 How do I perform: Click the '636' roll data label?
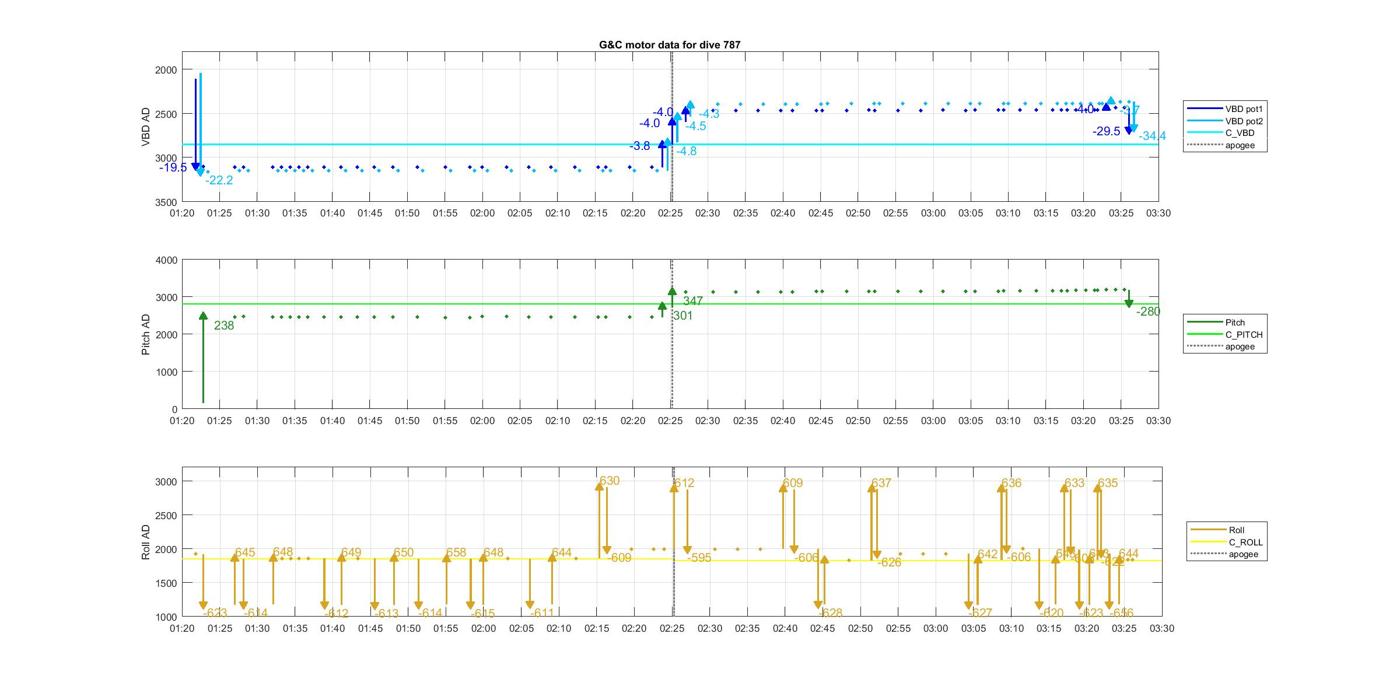pyautogui.click(x=1012, y=483)
